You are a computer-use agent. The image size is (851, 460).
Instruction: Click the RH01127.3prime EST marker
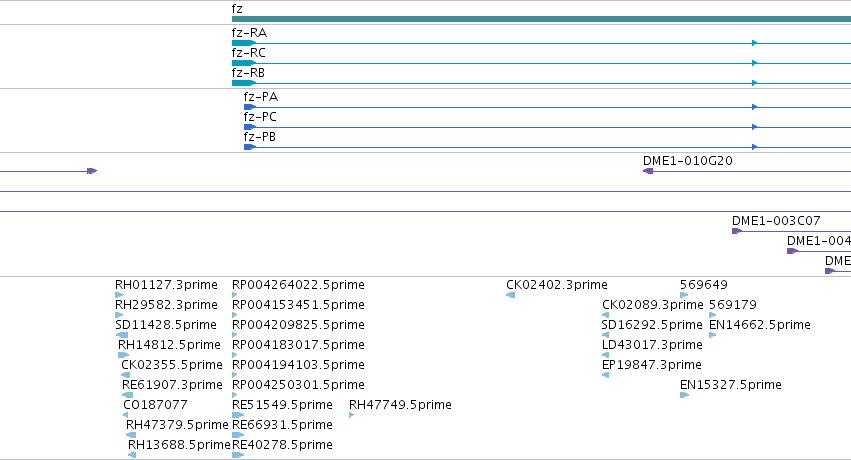tap(119, 295)
